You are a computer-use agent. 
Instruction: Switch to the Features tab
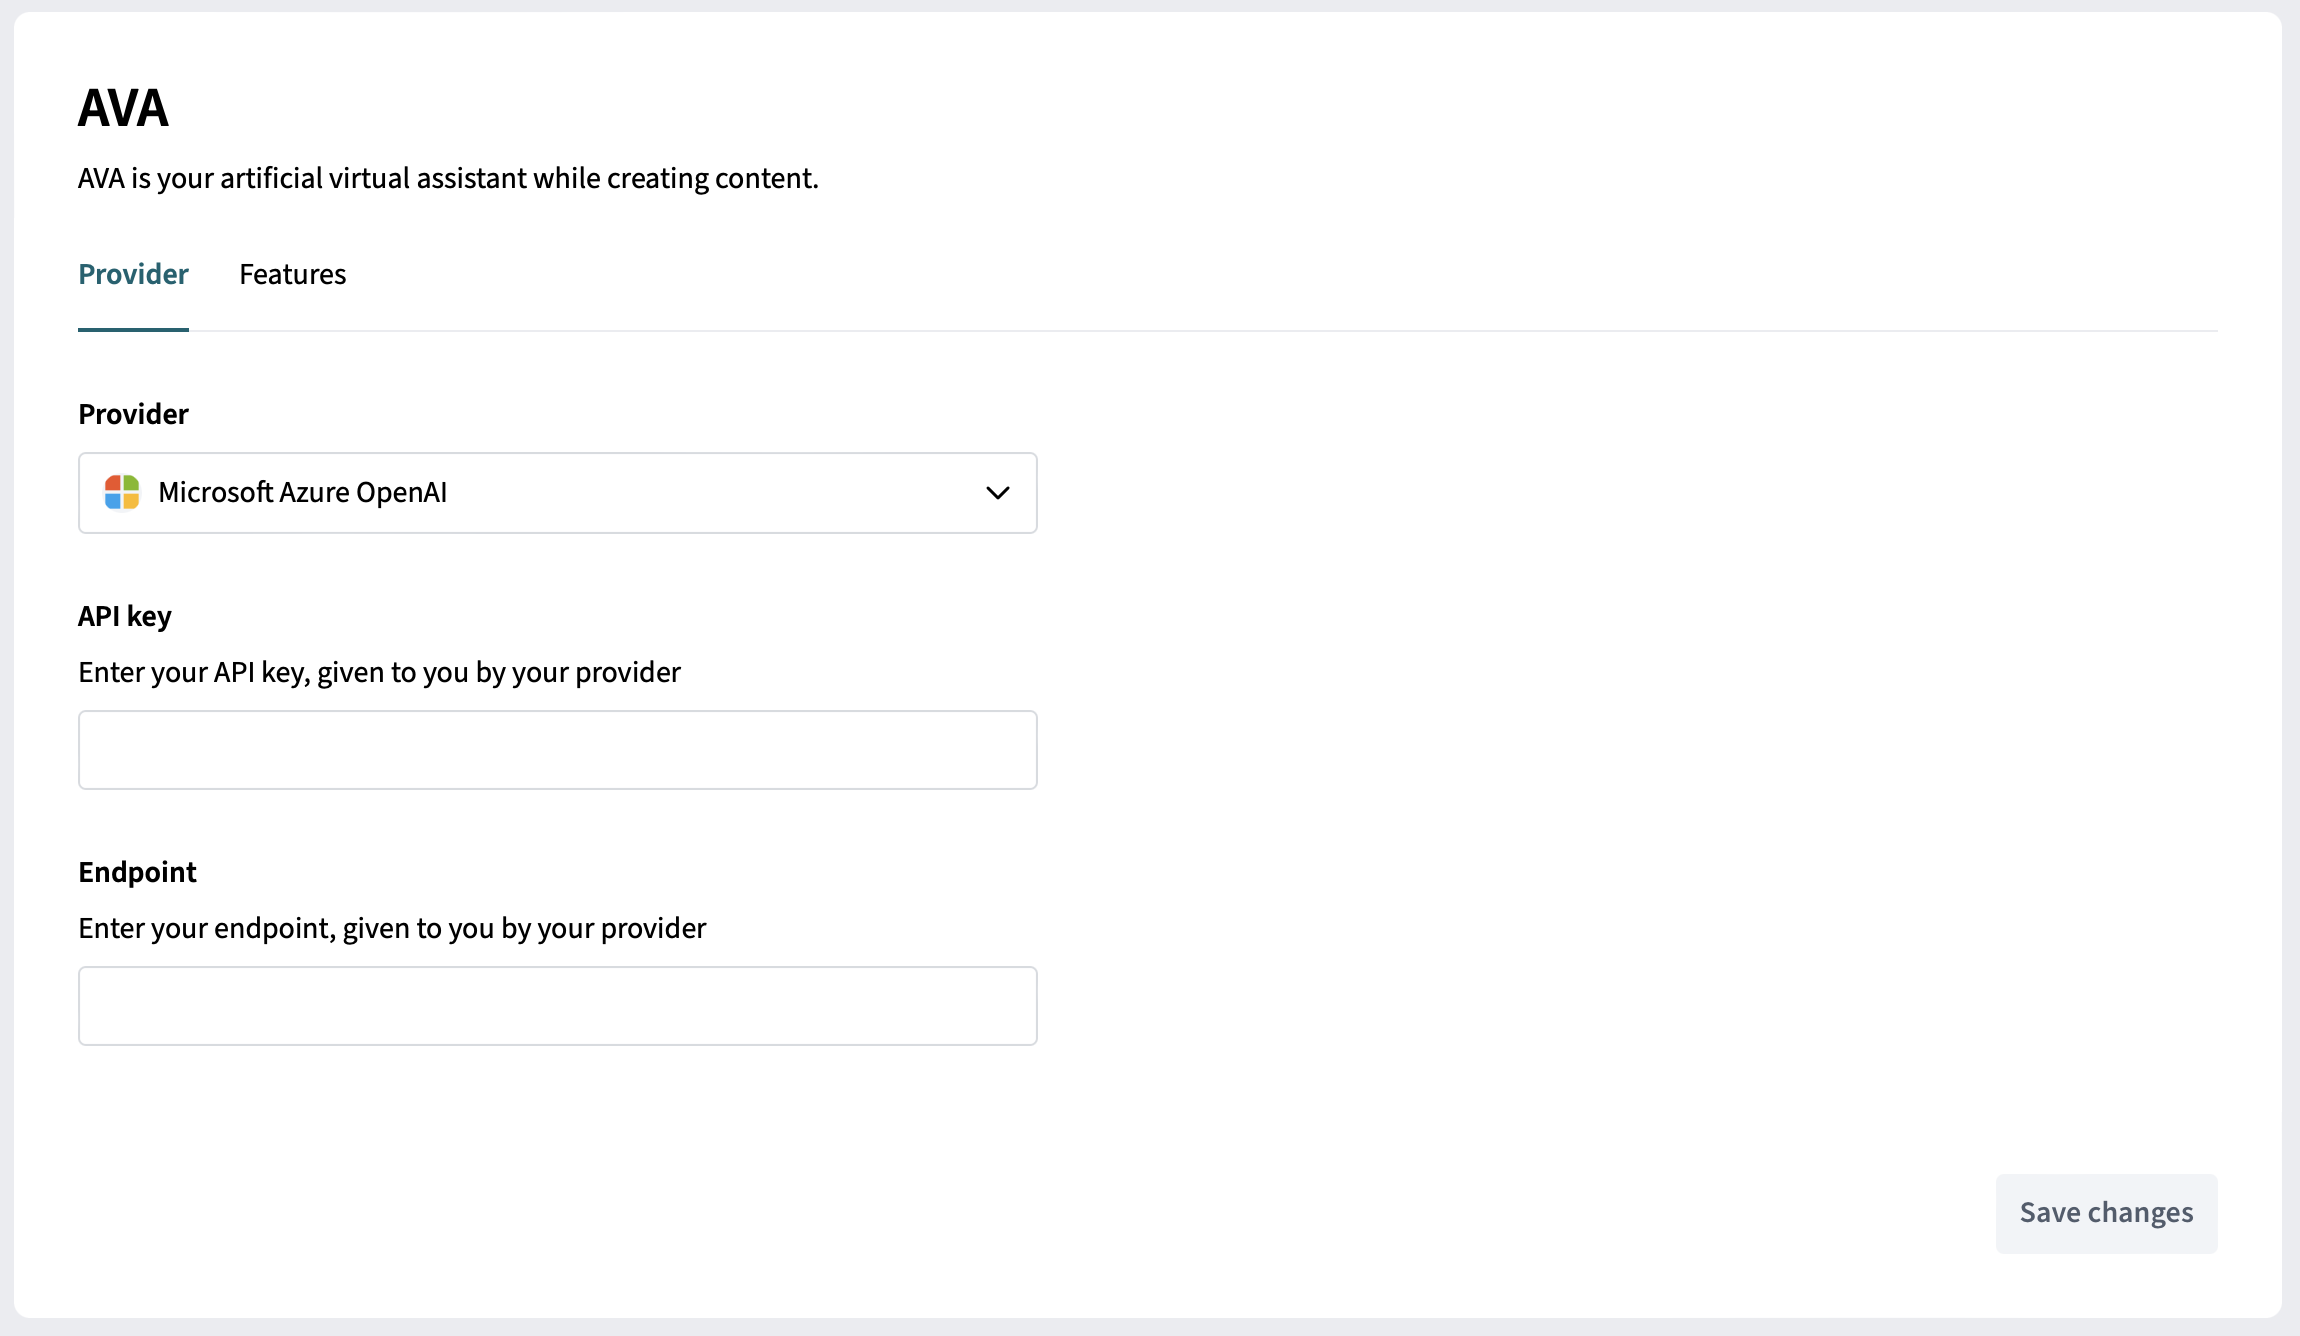coord(292,274)
